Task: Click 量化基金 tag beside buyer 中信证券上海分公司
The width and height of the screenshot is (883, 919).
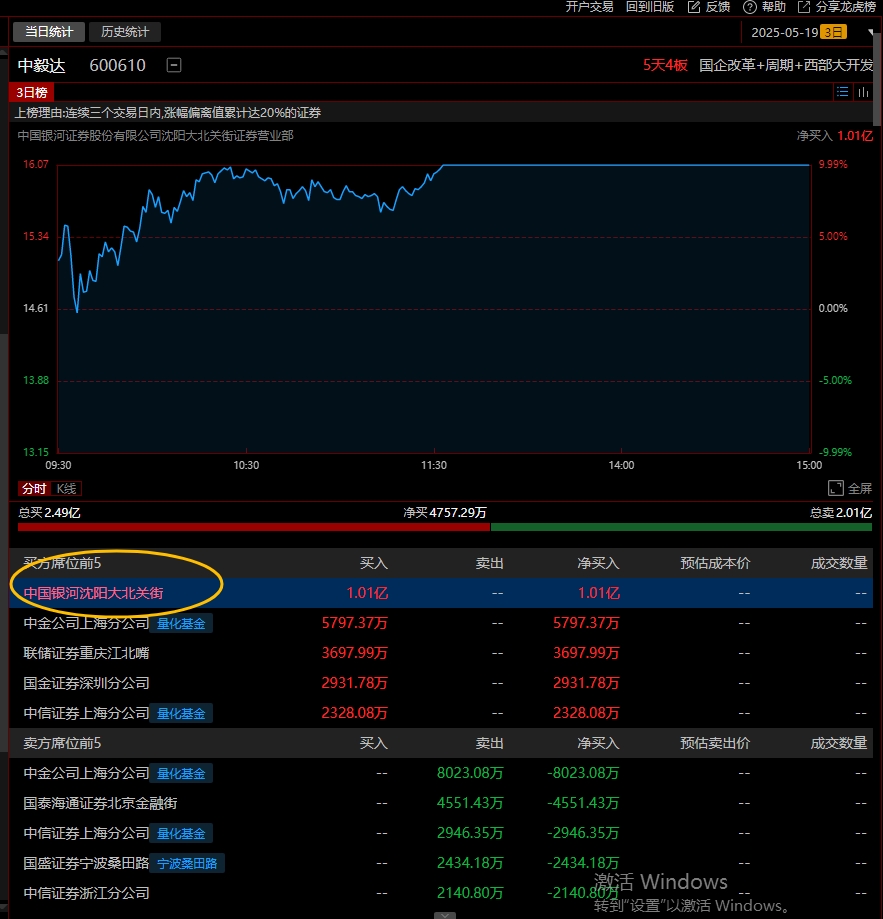Action: [181, 713]
